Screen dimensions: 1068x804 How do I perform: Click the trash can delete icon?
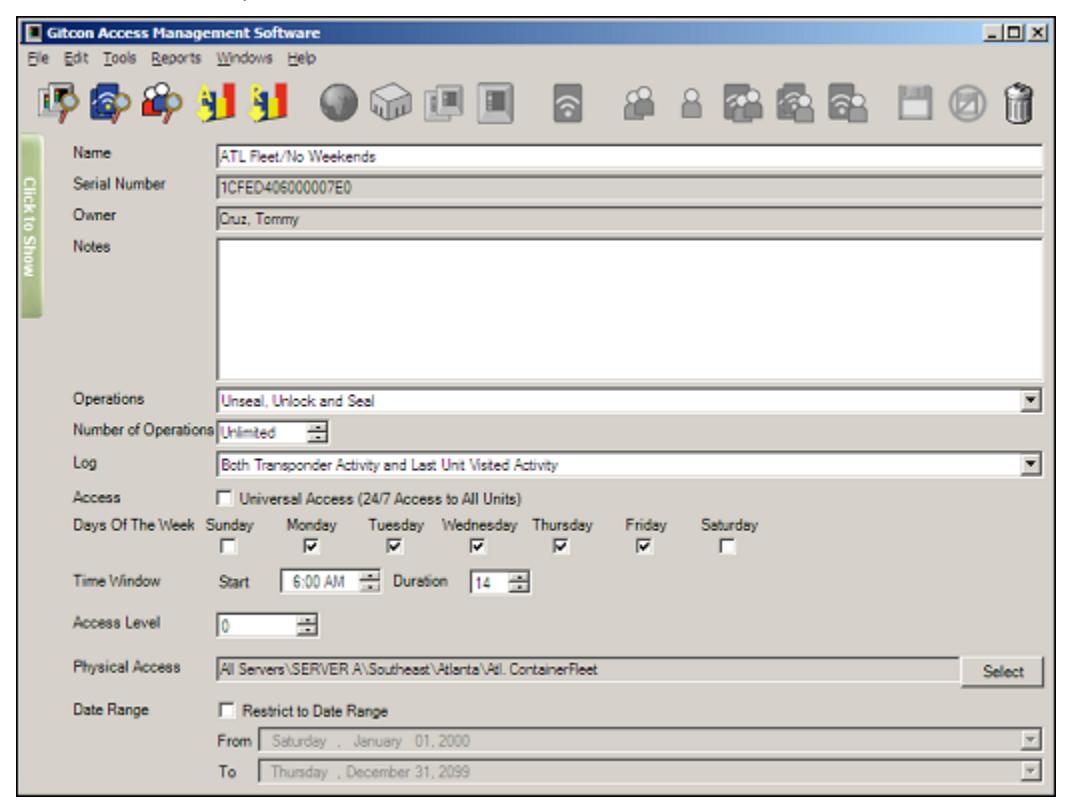1019,103
